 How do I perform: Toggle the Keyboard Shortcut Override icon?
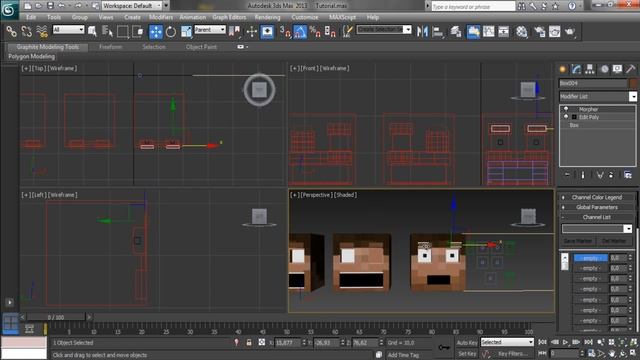click(267, 31)
